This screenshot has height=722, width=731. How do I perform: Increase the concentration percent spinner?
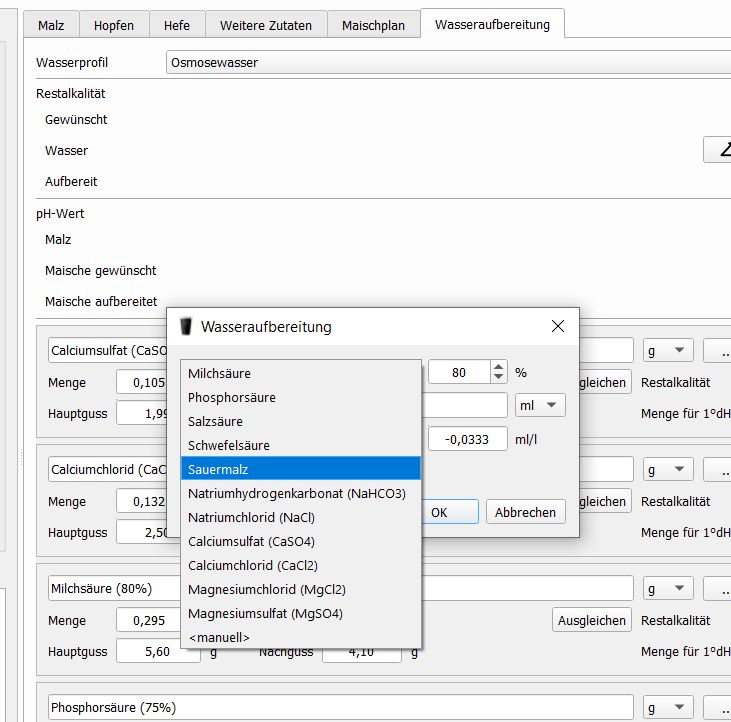tap(498, 367)
